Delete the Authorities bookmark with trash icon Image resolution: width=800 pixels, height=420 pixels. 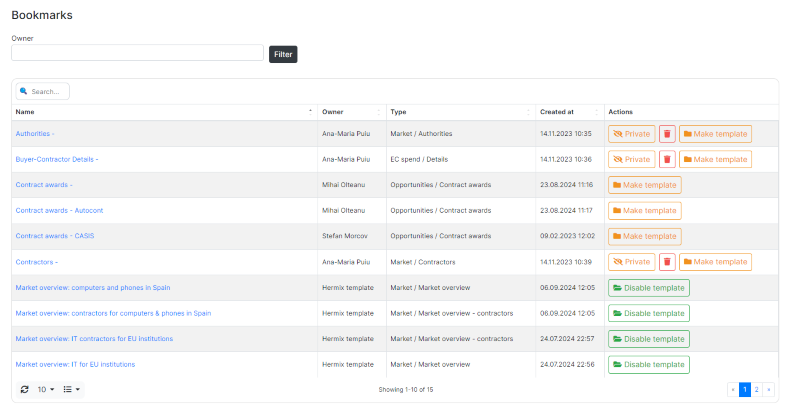[x=667, y=133]
